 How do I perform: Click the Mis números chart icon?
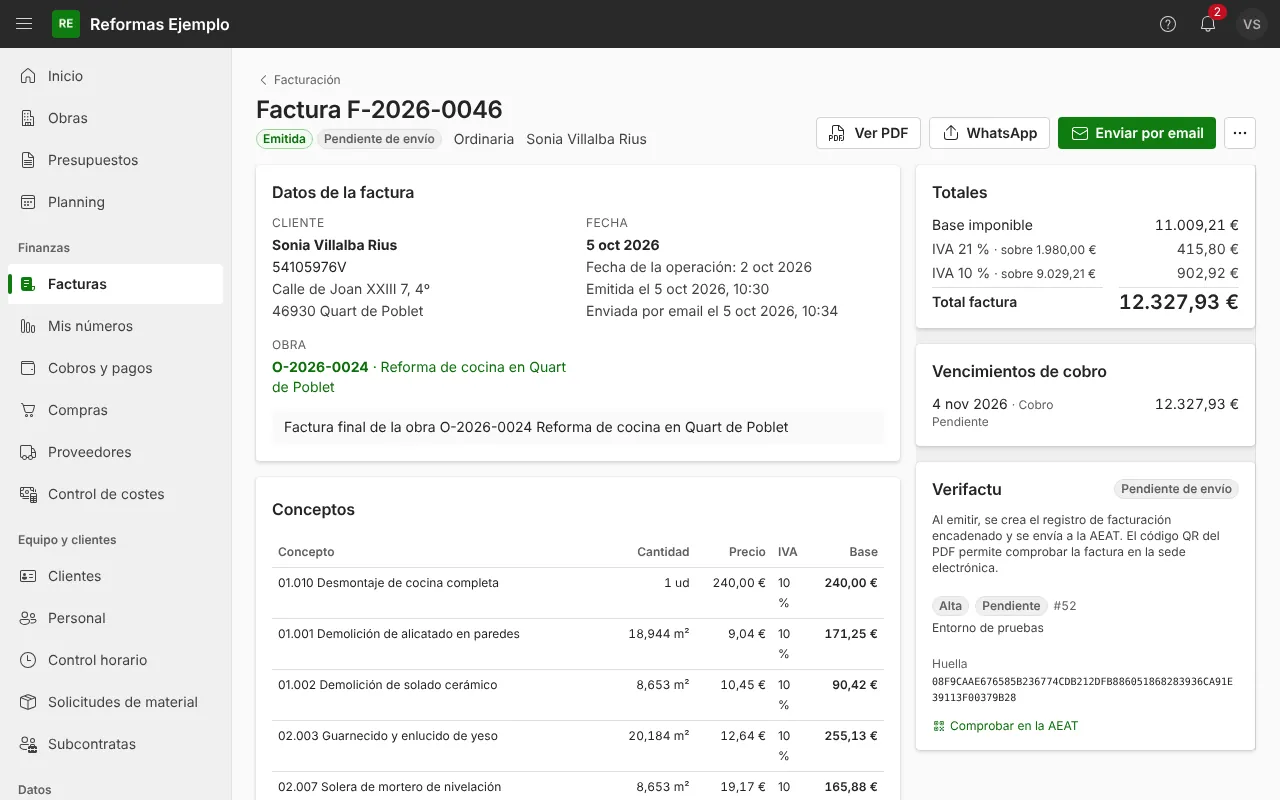pyautogui.click(x=28, y=326)
